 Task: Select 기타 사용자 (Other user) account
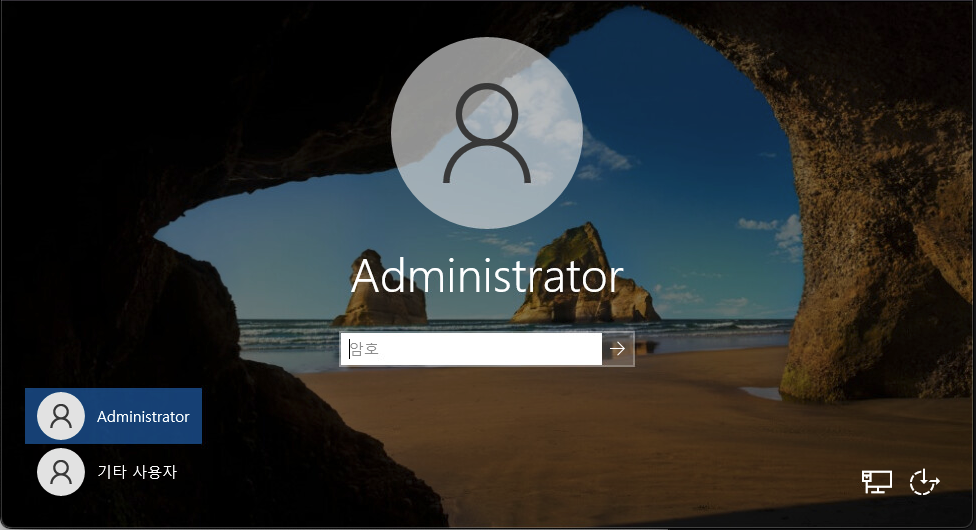[x=113, y=471]
